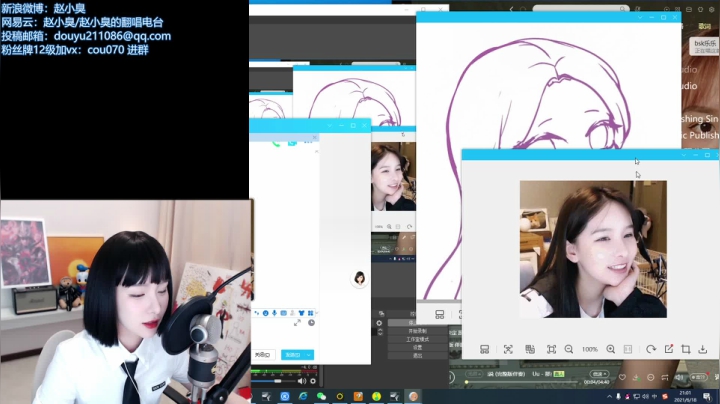Image resolution: width=720 pixels, height=404 pixels.
Task: Toggle the 中 input method indicator
Action: (654, 396)
